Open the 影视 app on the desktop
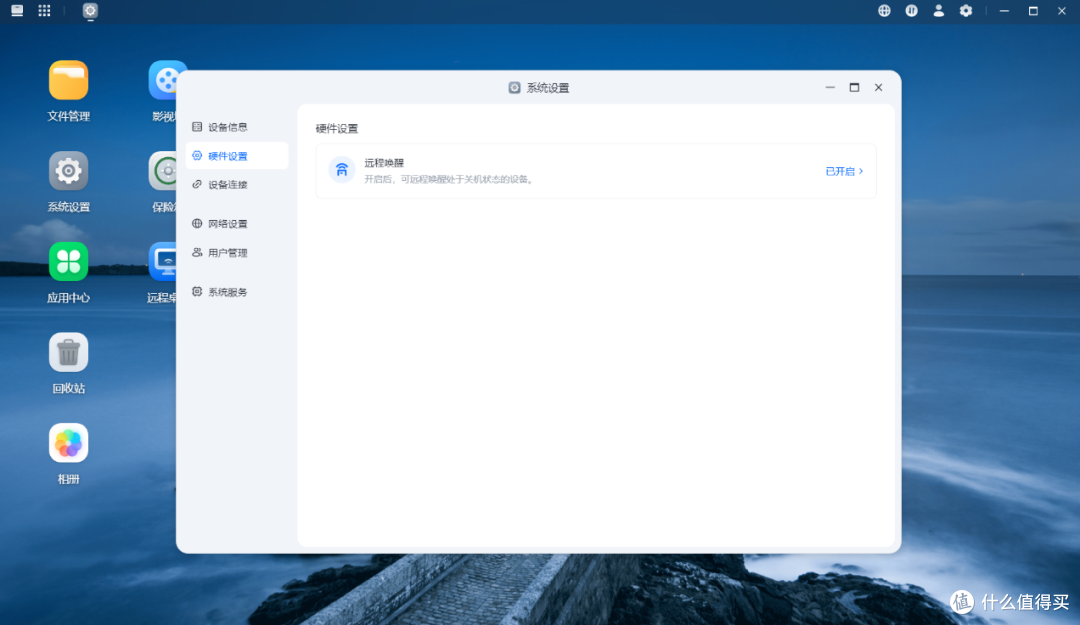Image resolution: width=1080 pixels, height=625 pixels. [x=163, y=80]
